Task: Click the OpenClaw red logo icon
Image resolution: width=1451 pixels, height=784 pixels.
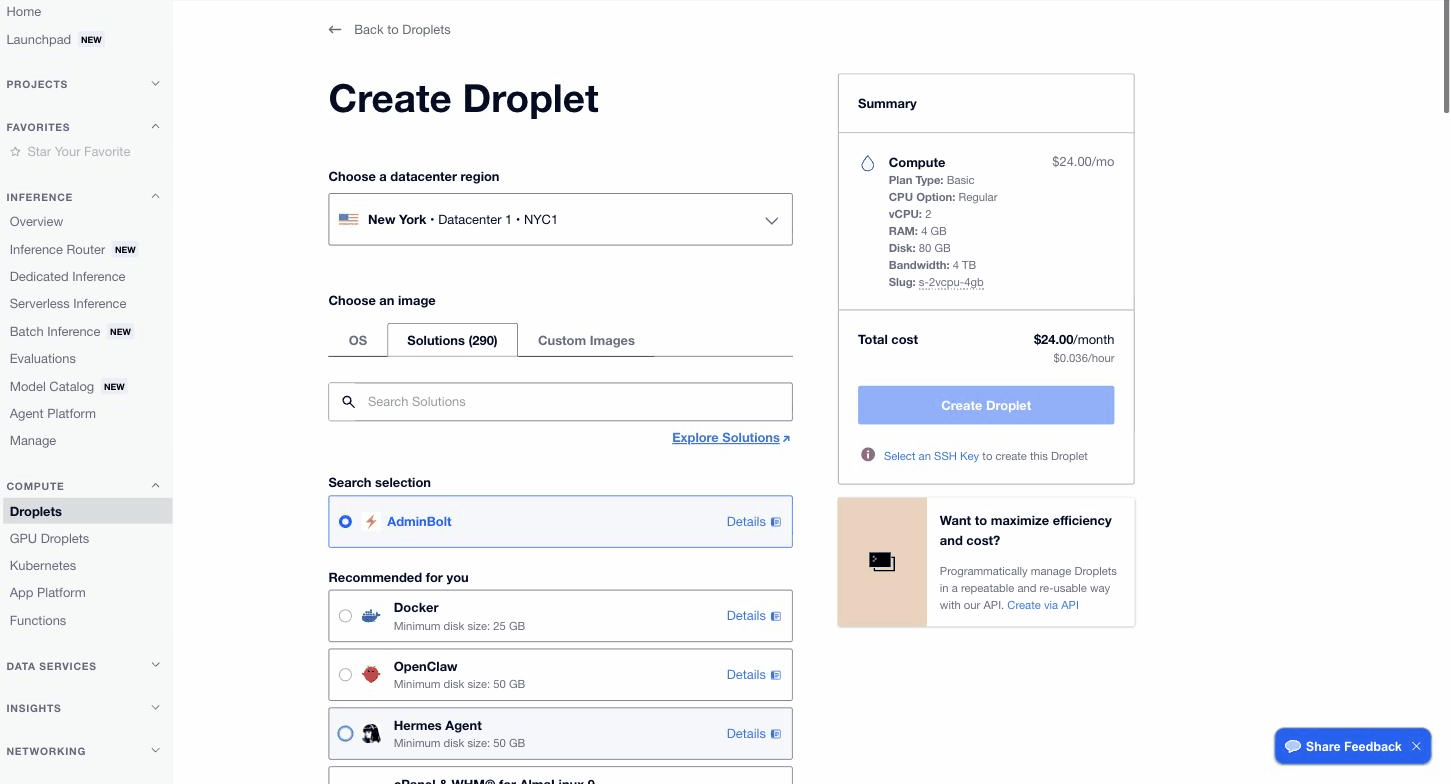Action: point(371,675)
